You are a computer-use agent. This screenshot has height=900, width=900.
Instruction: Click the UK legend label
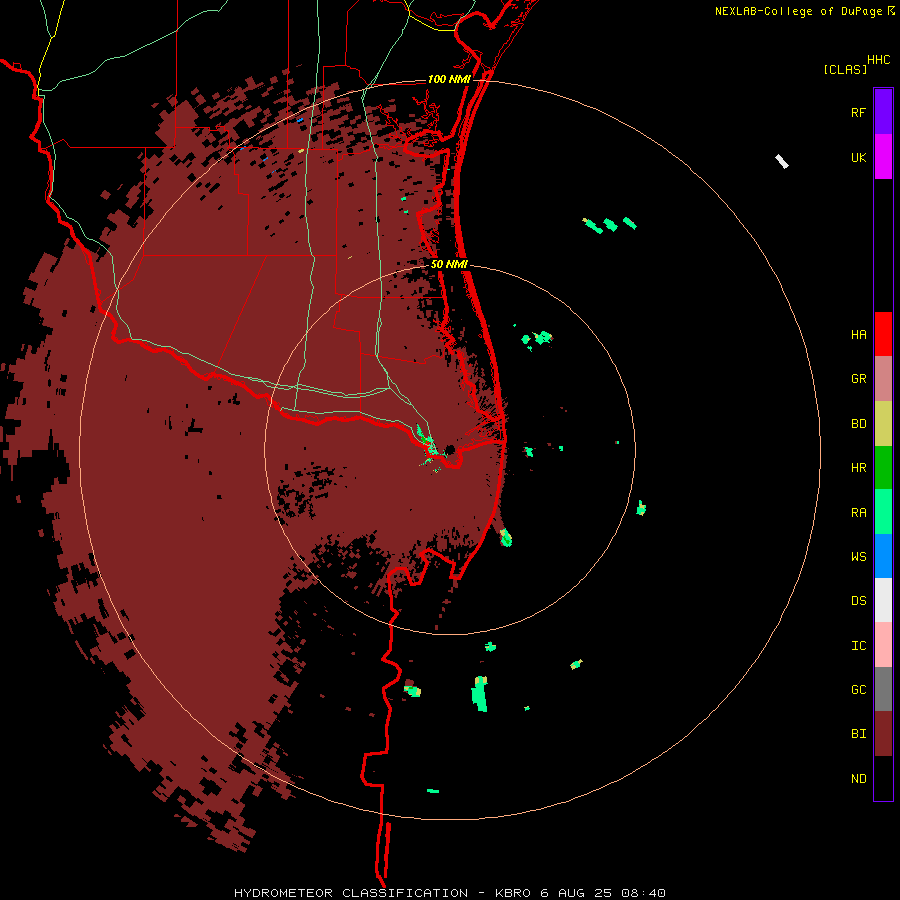tap(858, 157)
